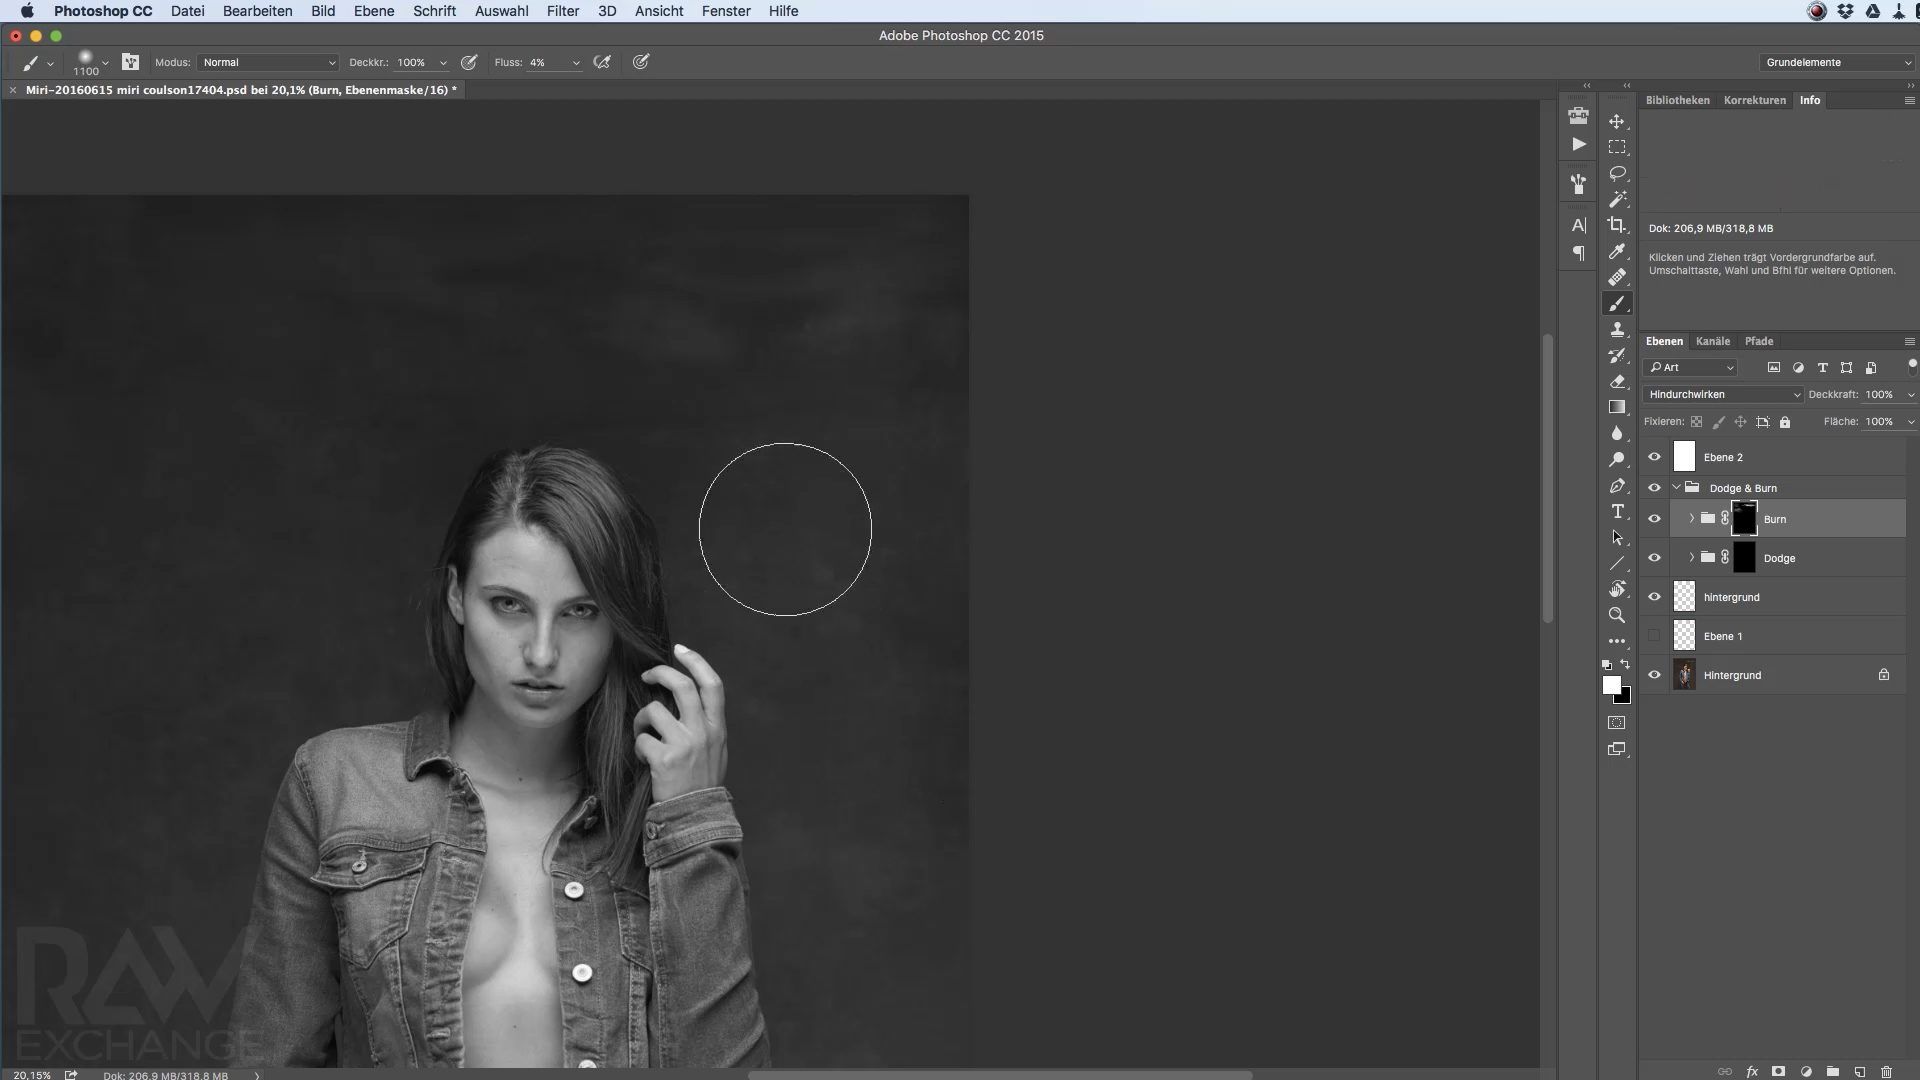Show the hidden Ebene 1 layer
Image resolution: width=1920 pixels, height=1080 pixels.
1654,636
